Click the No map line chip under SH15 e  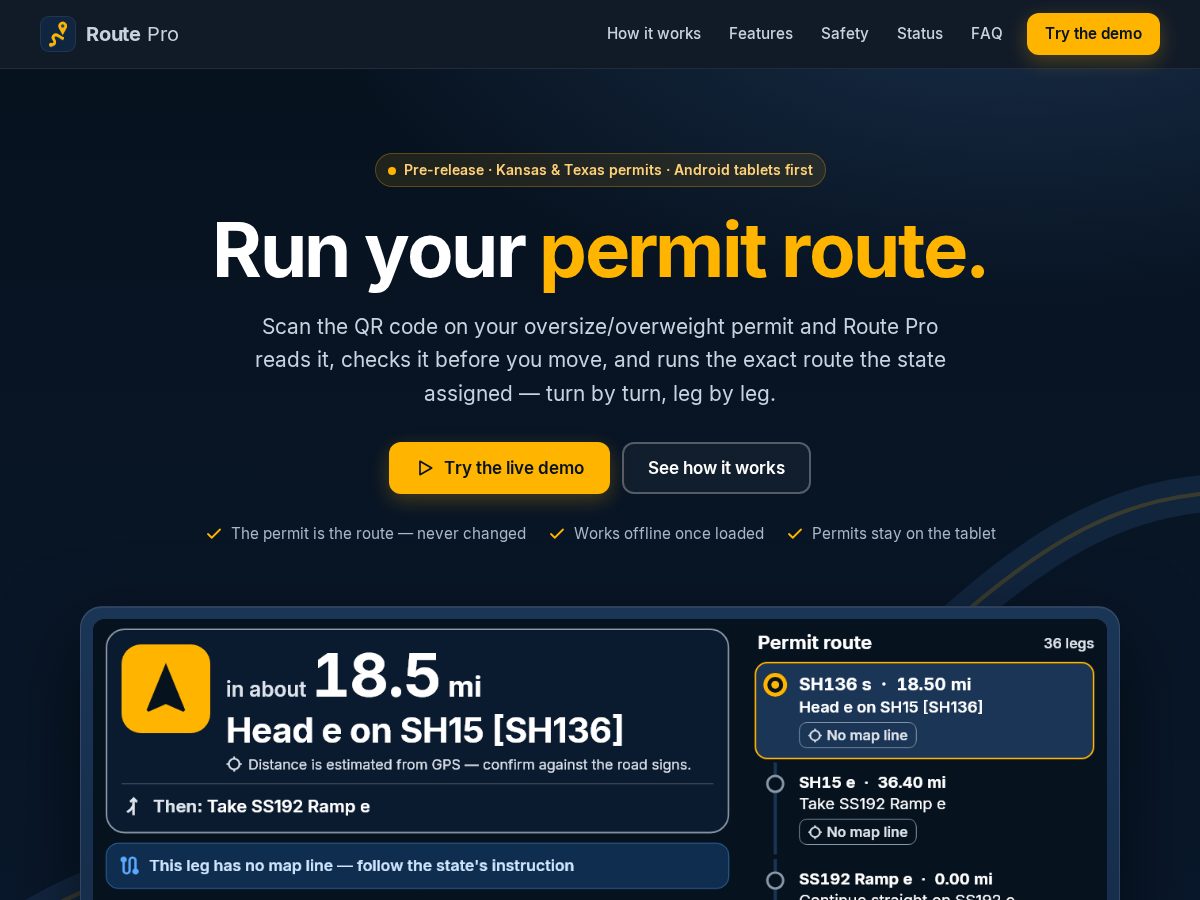[858, 832]
